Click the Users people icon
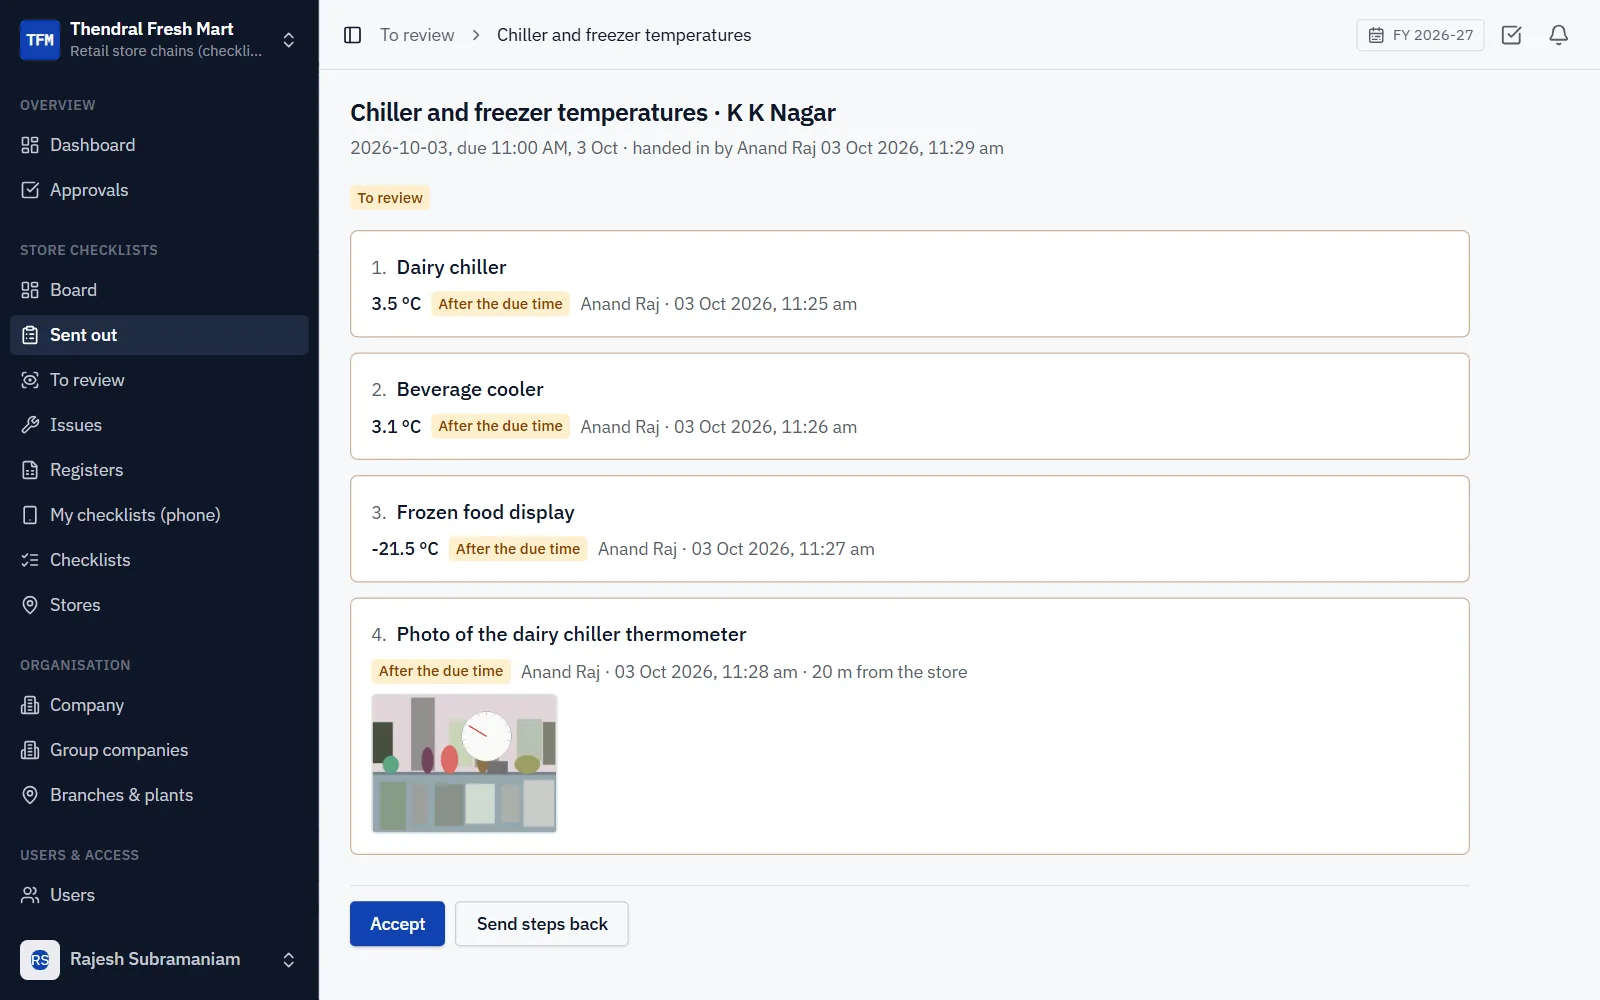The width and height of the screenshot is (1600, 1000). 30,895
